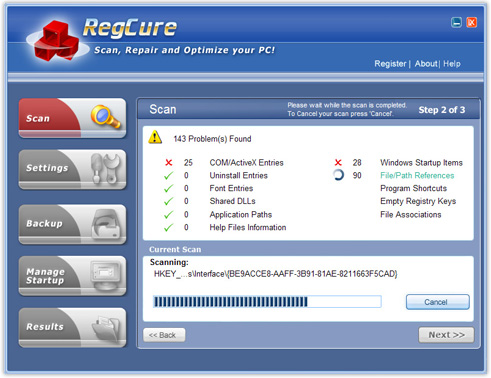Click the spinning loader beside File/Path References
The image size is (491, 378).
tap(338, 175)
